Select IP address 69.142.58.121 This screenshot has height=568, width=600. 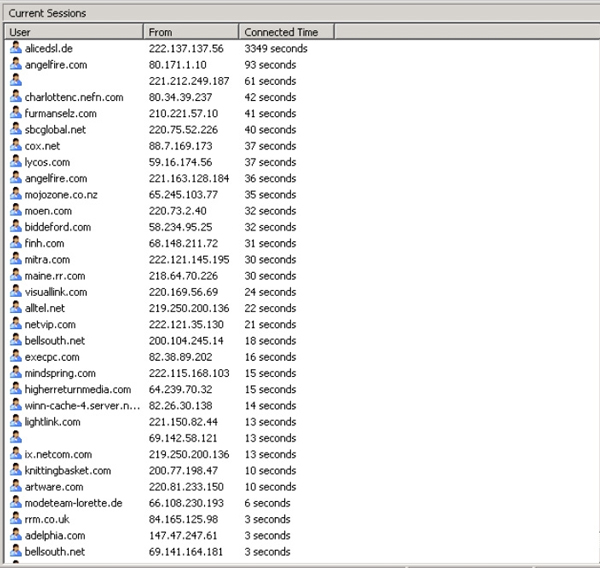click(x=183, y=438)
